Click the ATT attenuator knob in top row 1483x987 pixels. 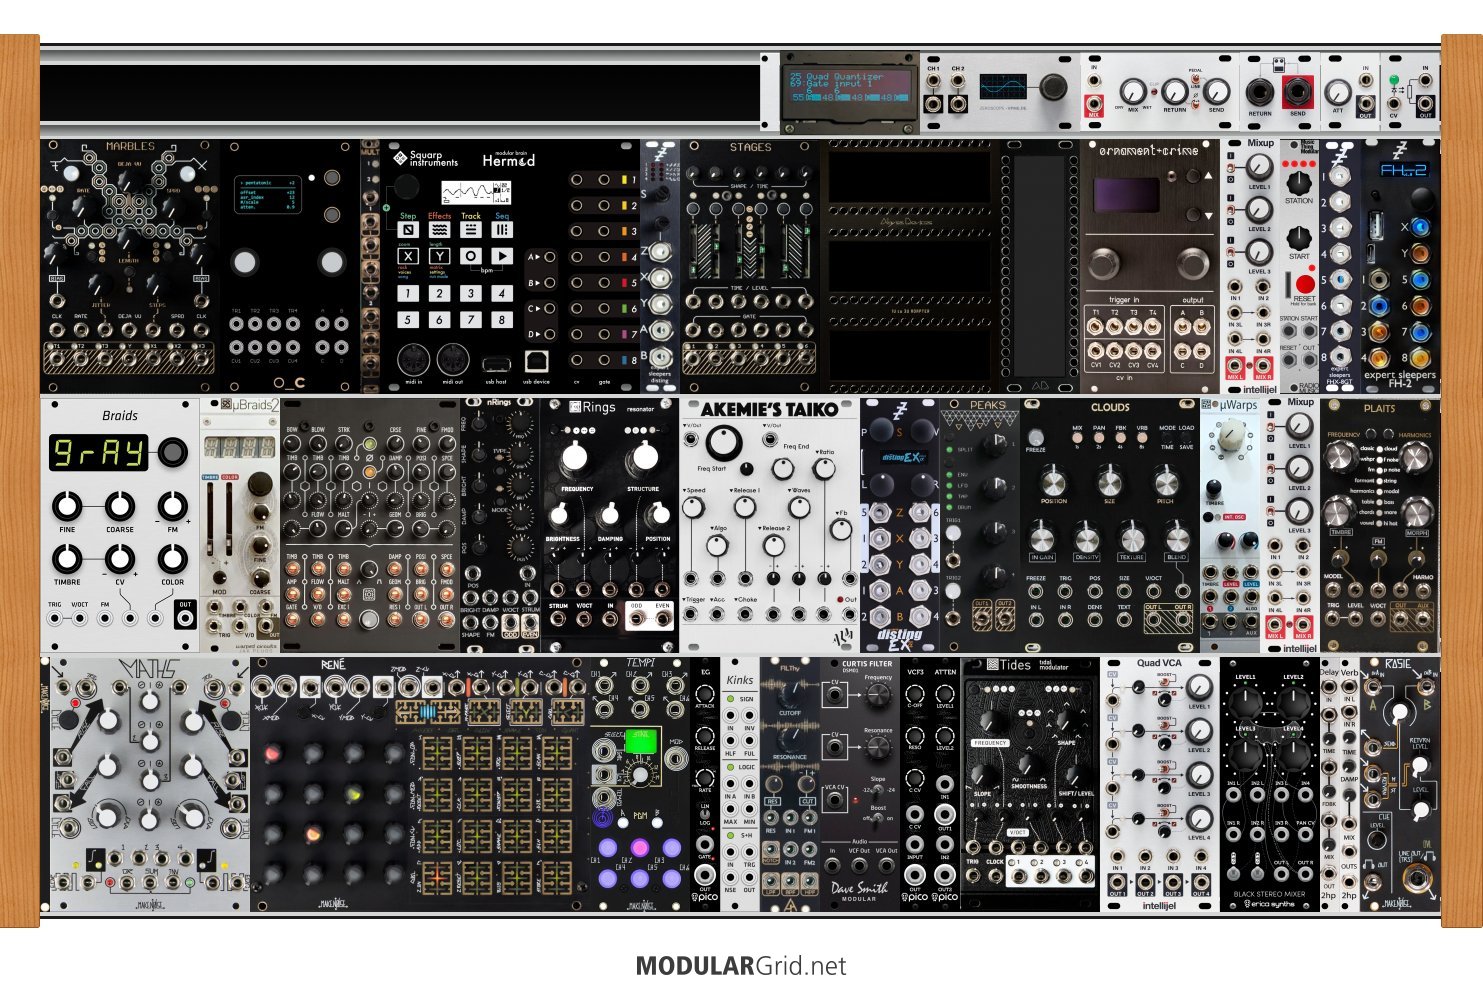pyautogui.click(x=1339, y=93)
